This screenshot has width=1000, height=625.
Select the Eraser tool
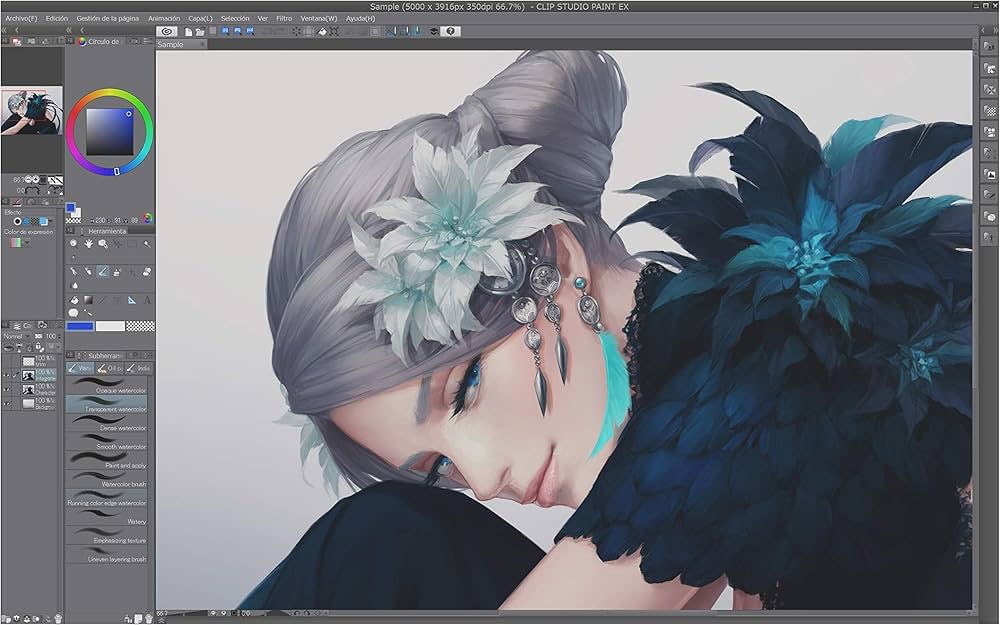click(x=145, y=271)
